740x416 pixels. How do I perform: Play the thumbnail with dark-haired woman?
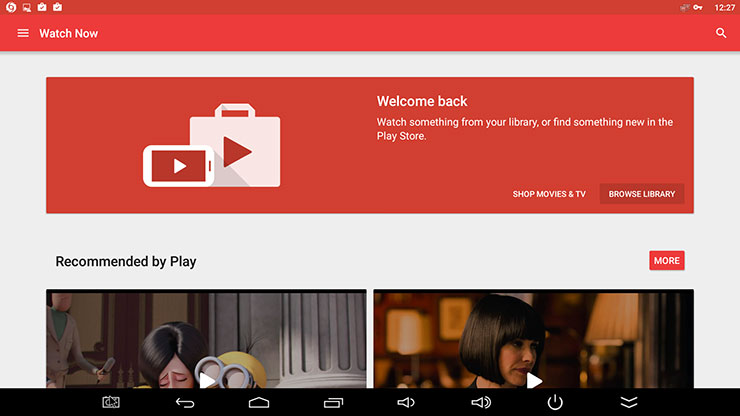point(533,339)
